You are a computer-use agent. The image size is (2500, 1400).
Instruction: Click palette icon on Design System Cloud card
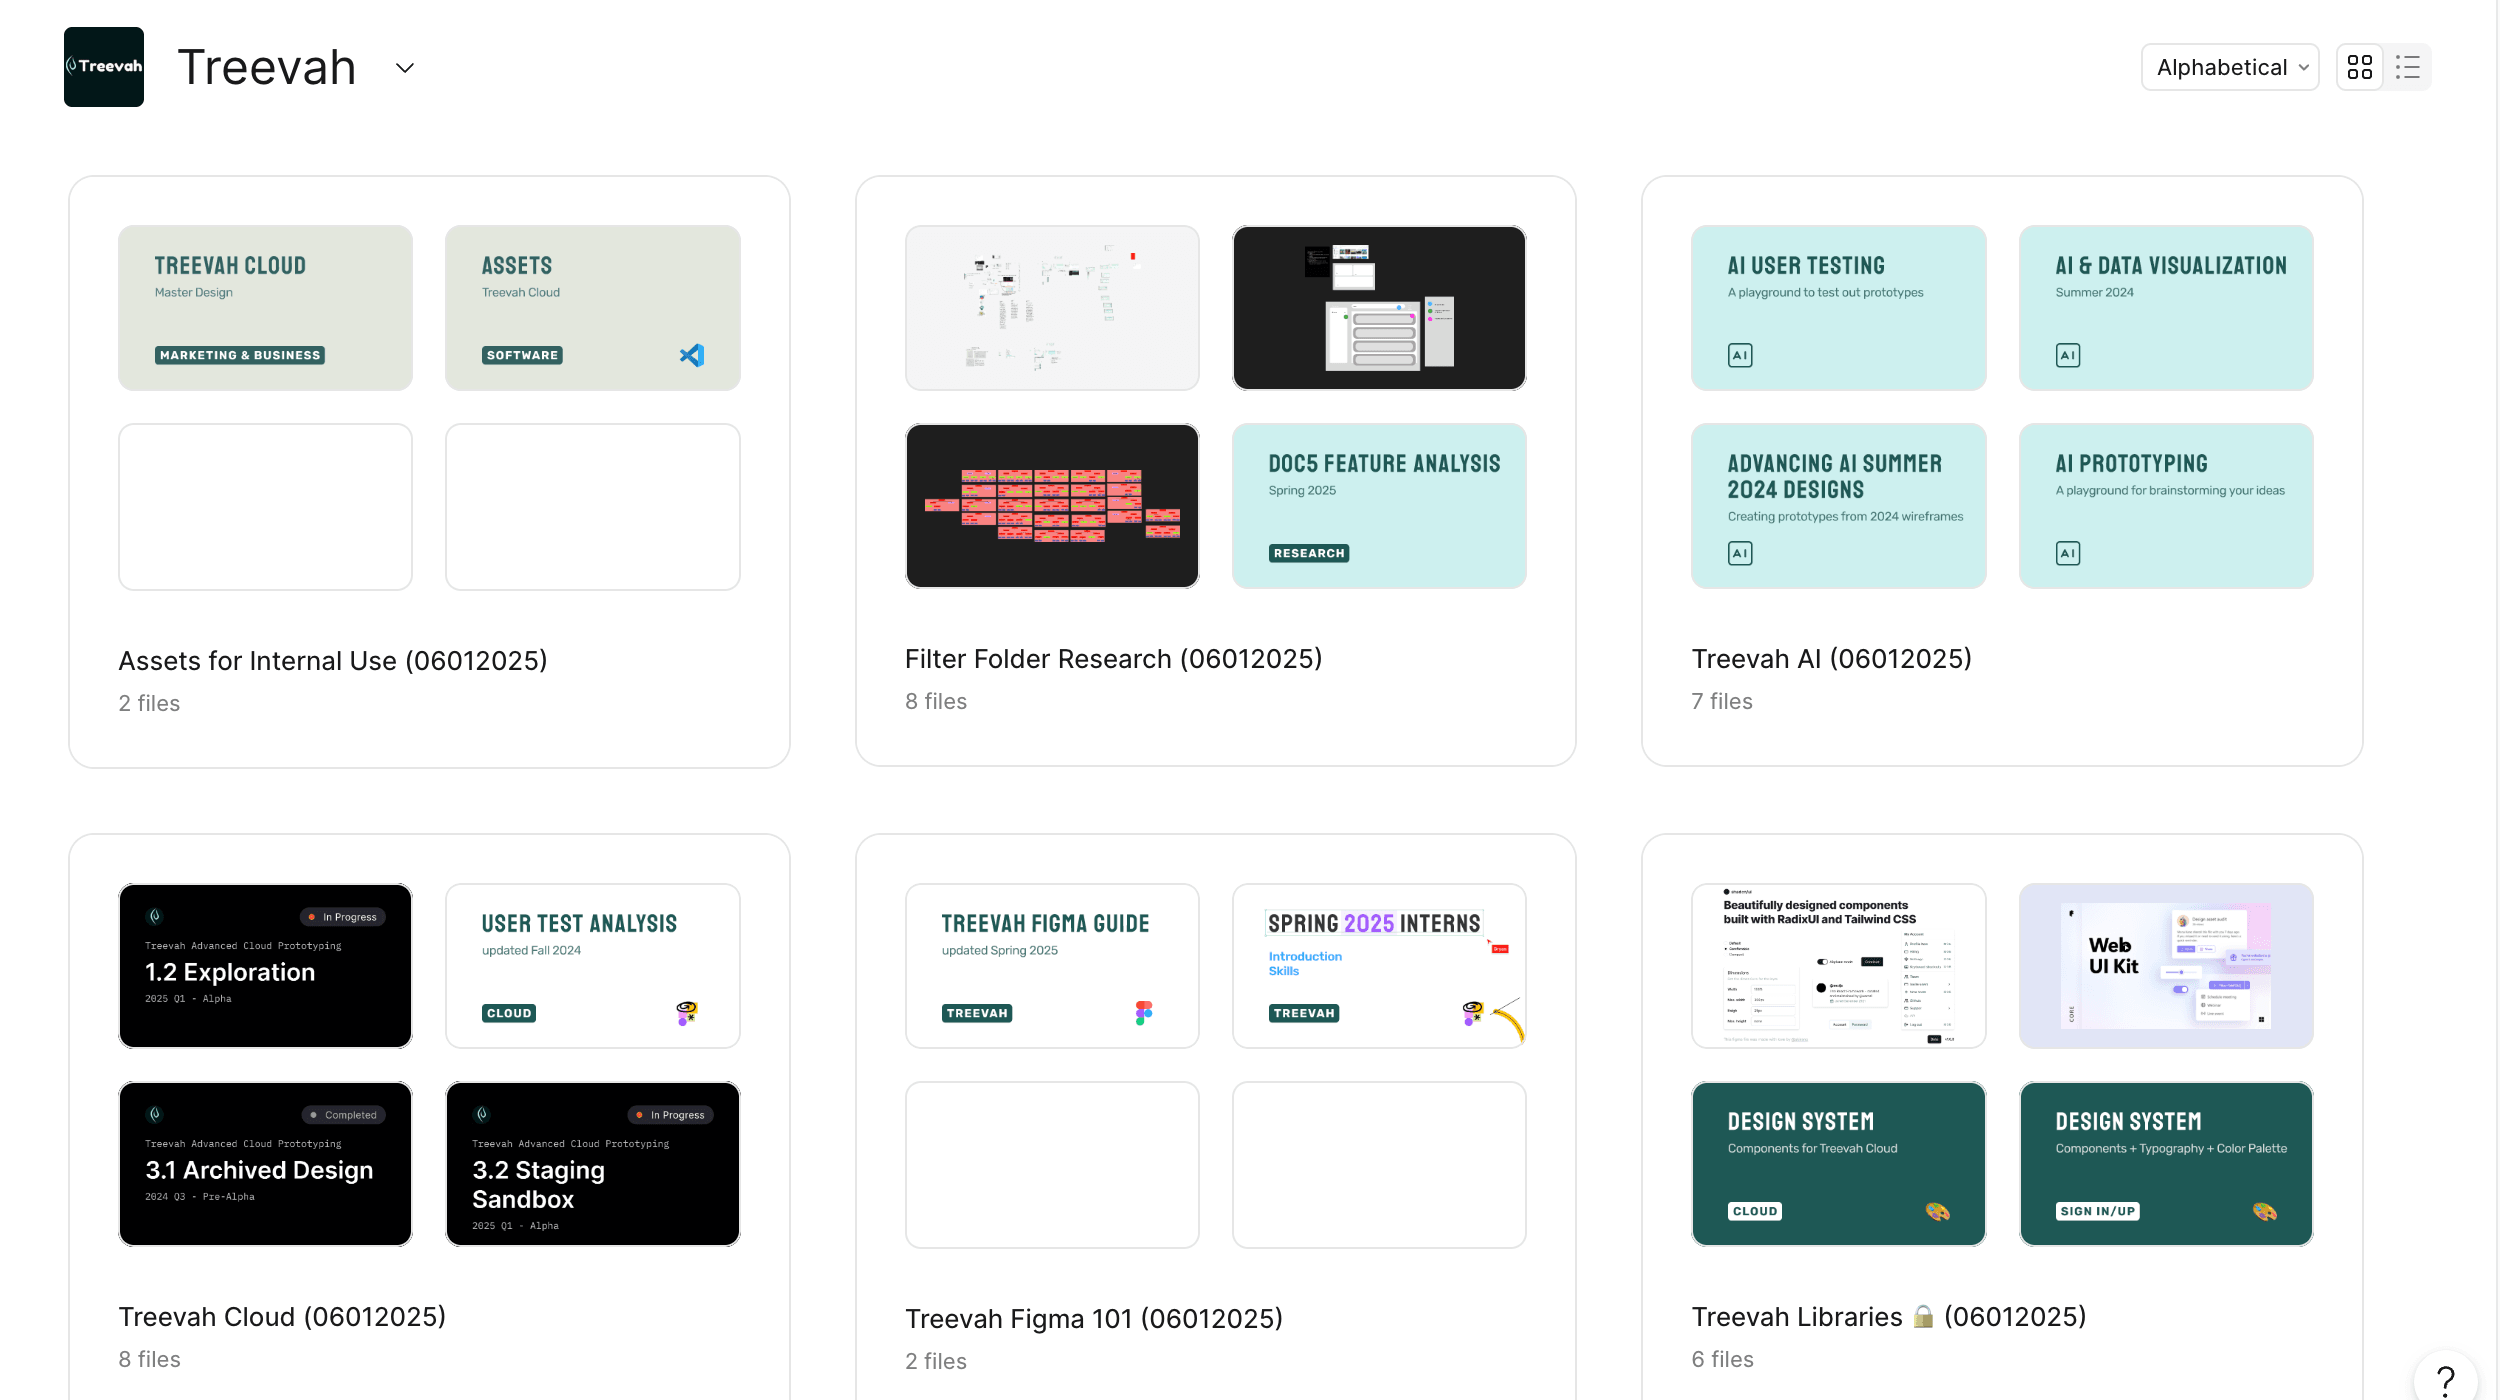tap(1938, 1211)
